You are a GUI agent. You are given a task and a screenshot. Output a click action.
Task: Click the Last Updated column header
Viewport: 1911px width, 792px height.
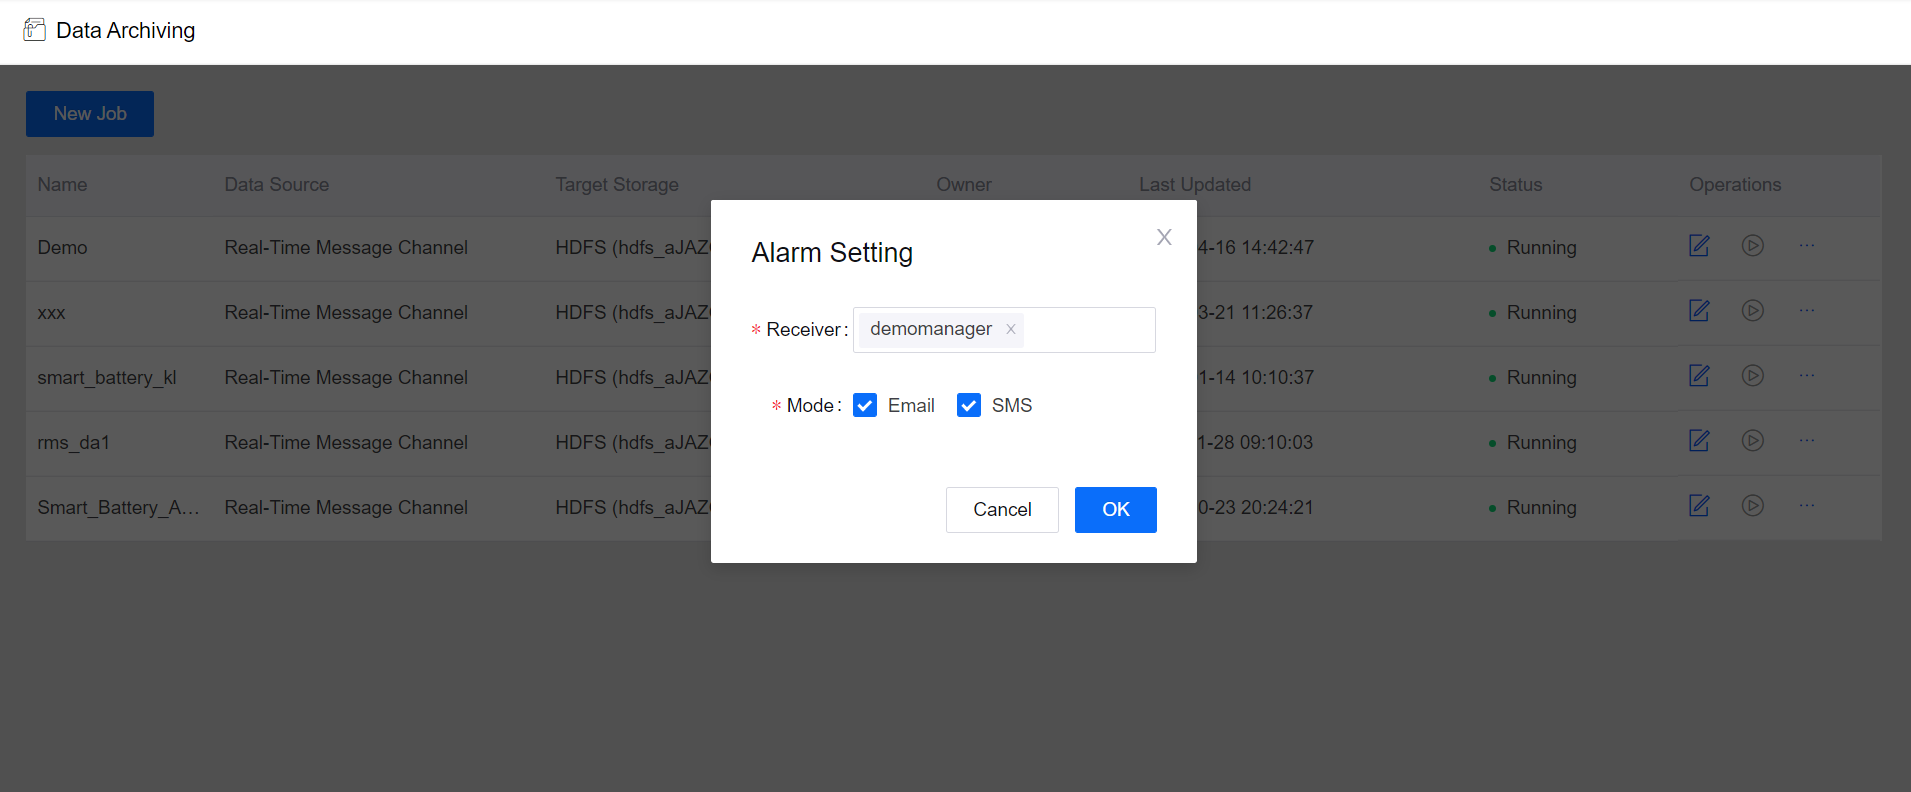point(1195,185)
